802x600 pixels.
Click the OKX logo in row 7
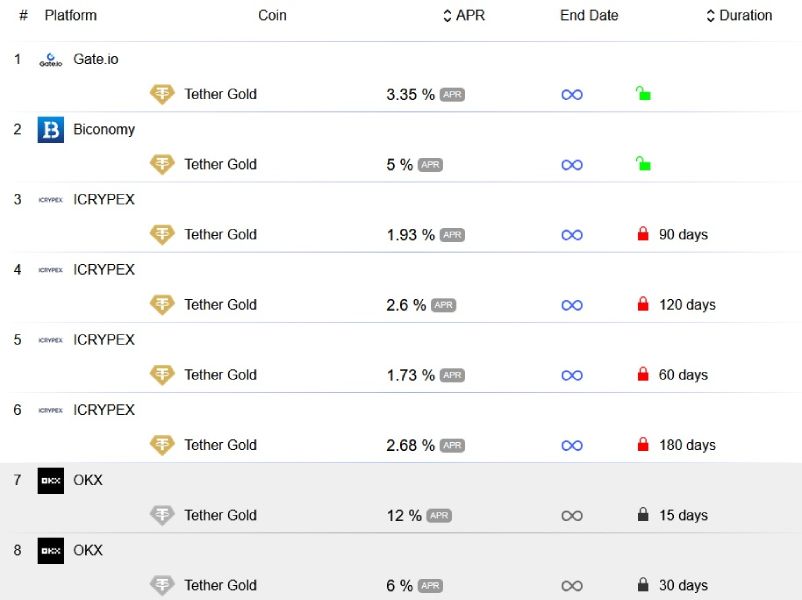51,480
